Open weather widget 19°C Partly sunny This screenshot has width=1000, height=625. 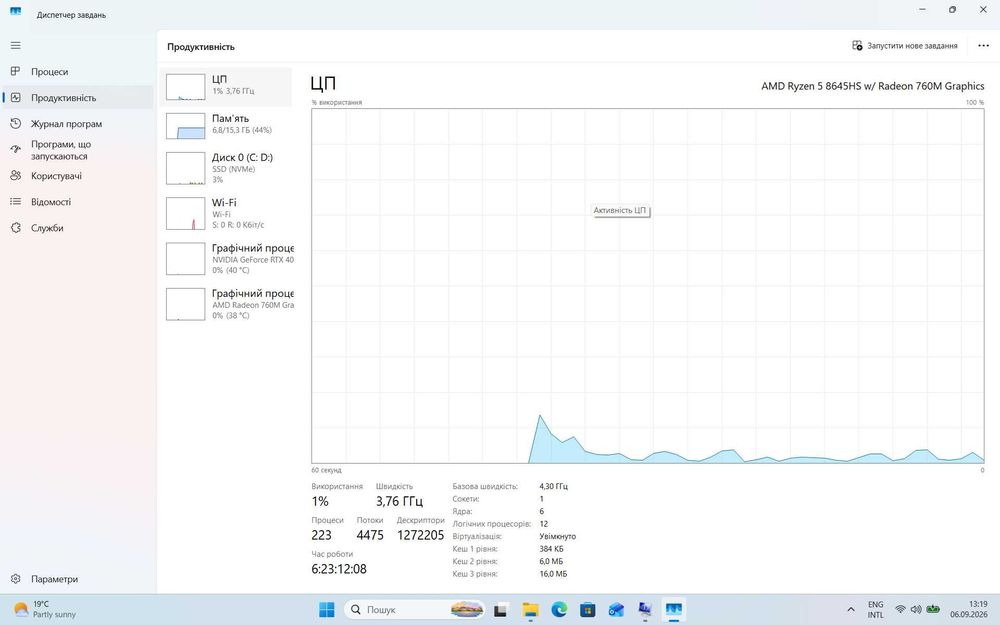coord(45,610)
